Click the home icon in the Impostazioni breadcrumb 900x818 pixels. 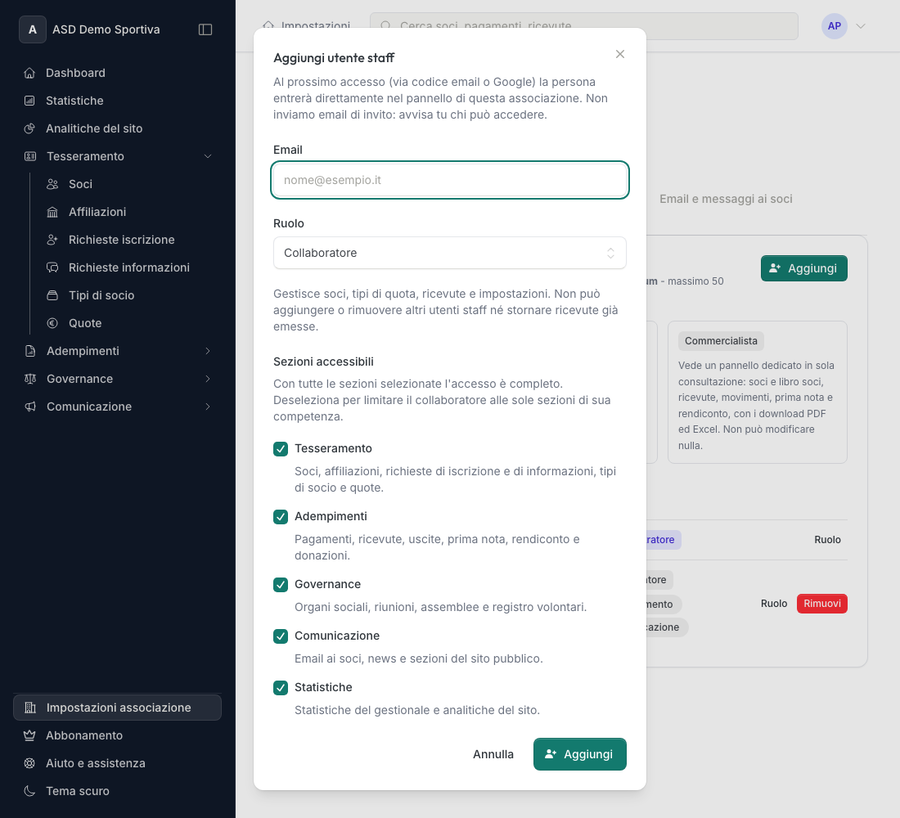[x=268, y=26]
